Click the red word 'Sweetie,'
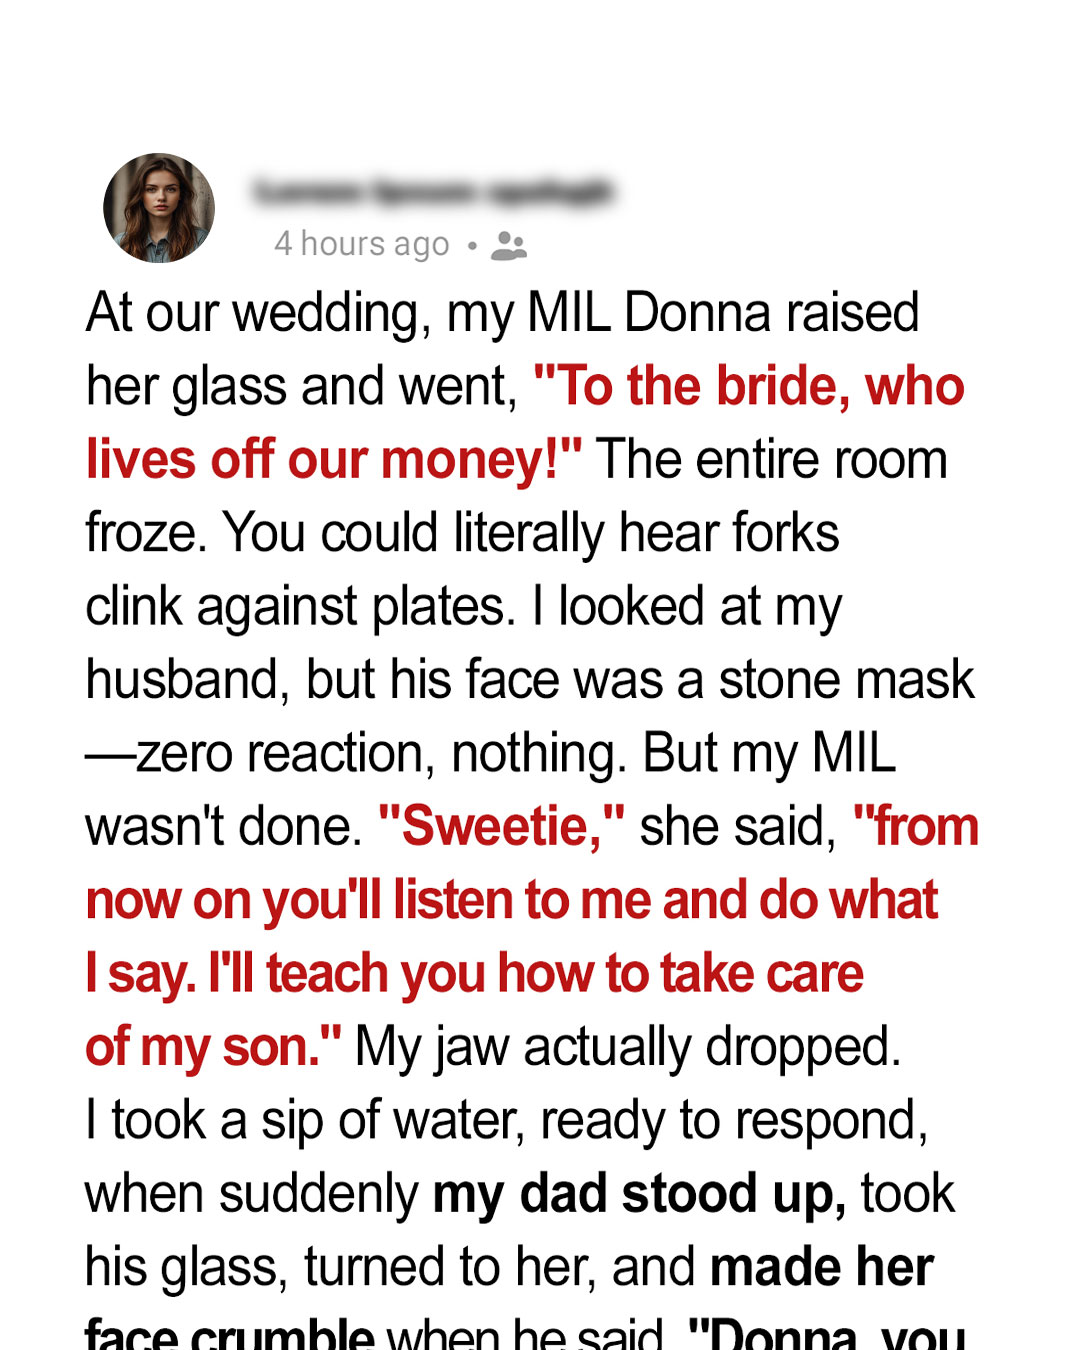This screenshot has height=1350, width=1080. point(502,827)
